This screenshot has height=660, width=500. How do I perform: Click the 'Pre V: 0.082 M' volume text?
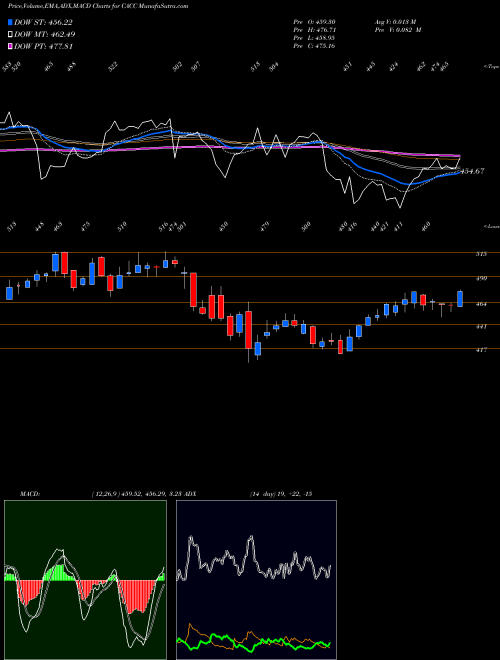[398, 30]
